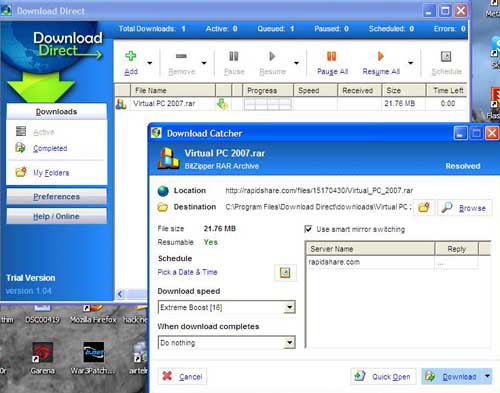Sort by File Name column header

point(173,90)
